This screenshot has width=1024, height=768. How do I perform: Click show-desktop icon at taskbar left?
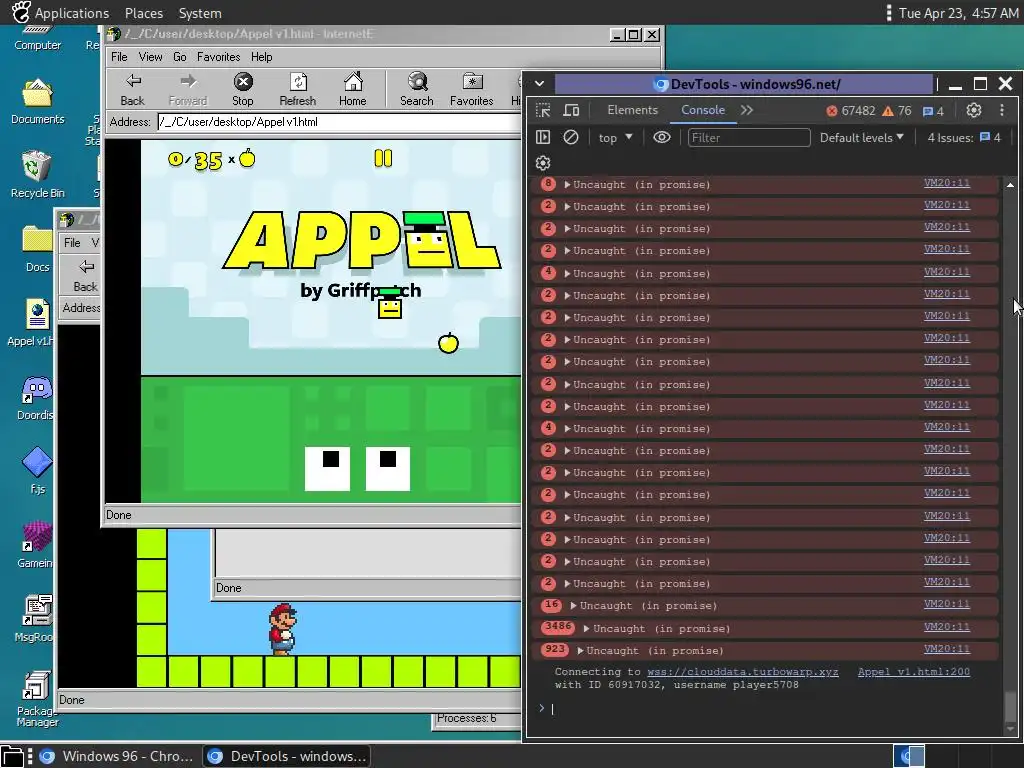pyautogui.click(x=12, y=756)
